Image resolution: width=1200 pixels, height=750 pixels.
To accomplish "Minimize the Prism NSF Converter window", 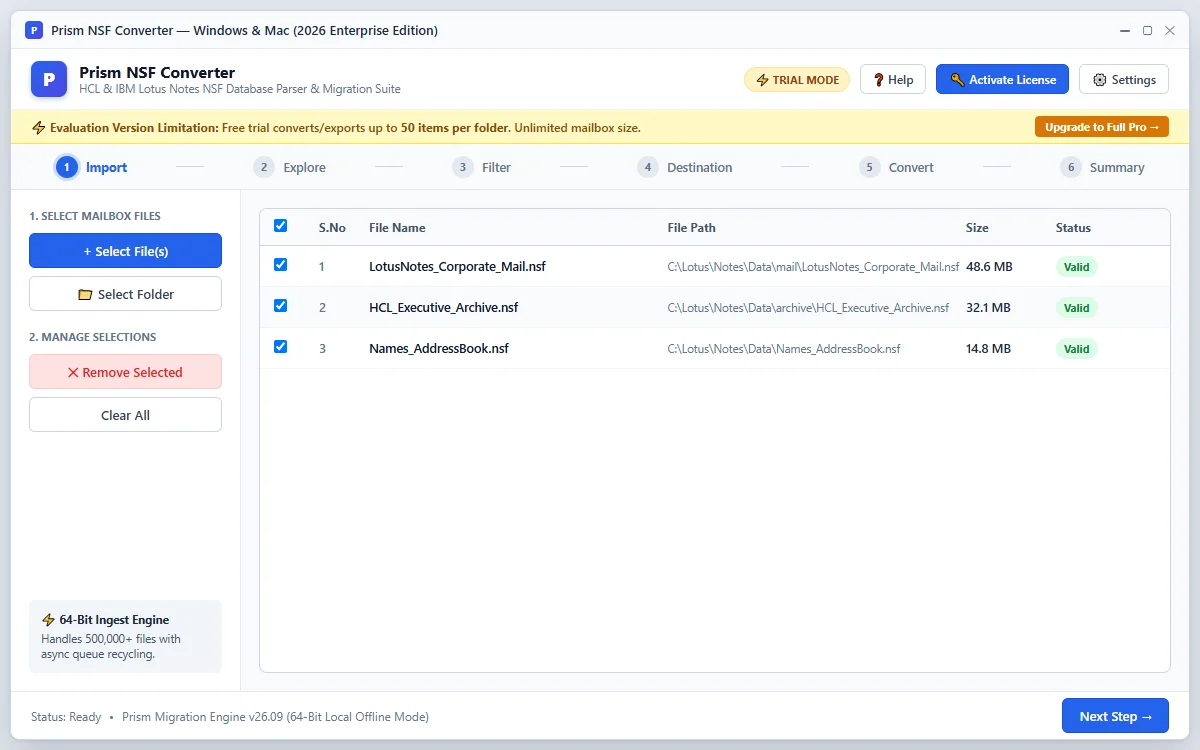I will [1124, 30].
